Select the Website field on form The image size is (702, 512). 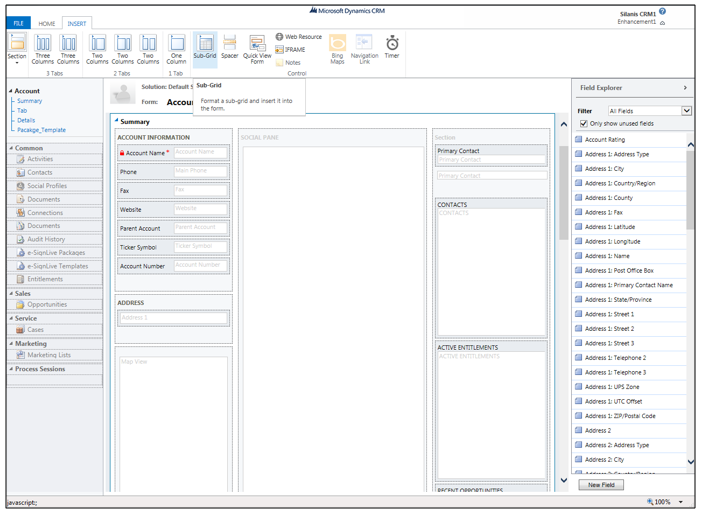tap(173, 209)
